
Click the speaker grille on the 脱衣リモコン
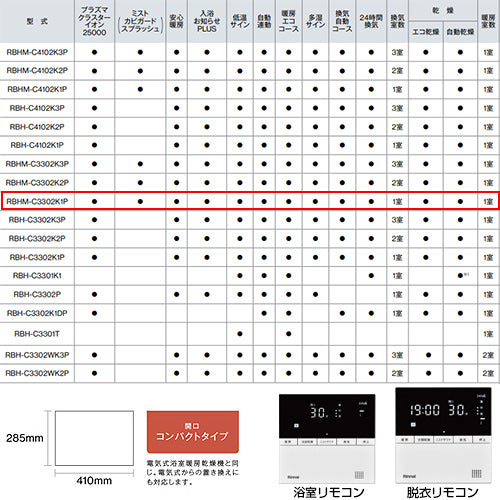coord(476,474)
